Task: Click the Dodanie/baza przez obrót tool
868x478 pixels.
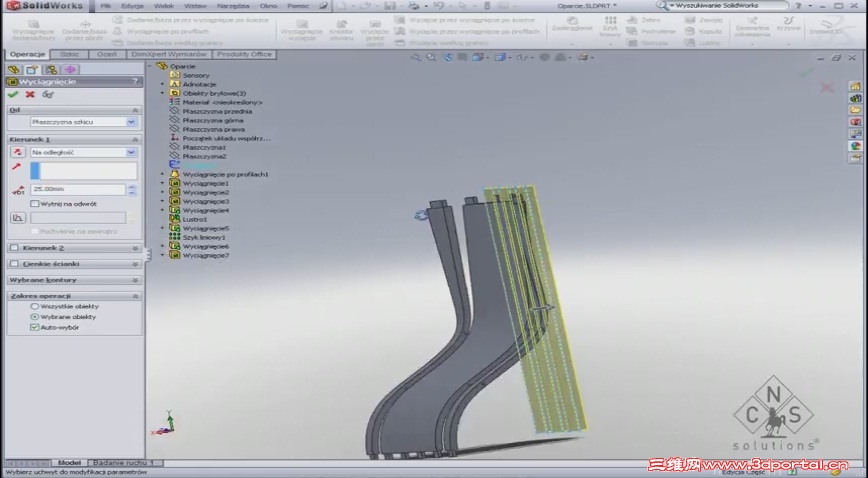Action: (x=85, y=30)
